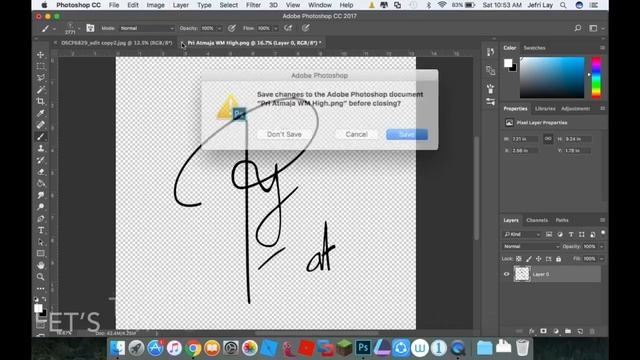Select the Crop tool
Viewport: 640px width, 360px height.
pos(40,101)
